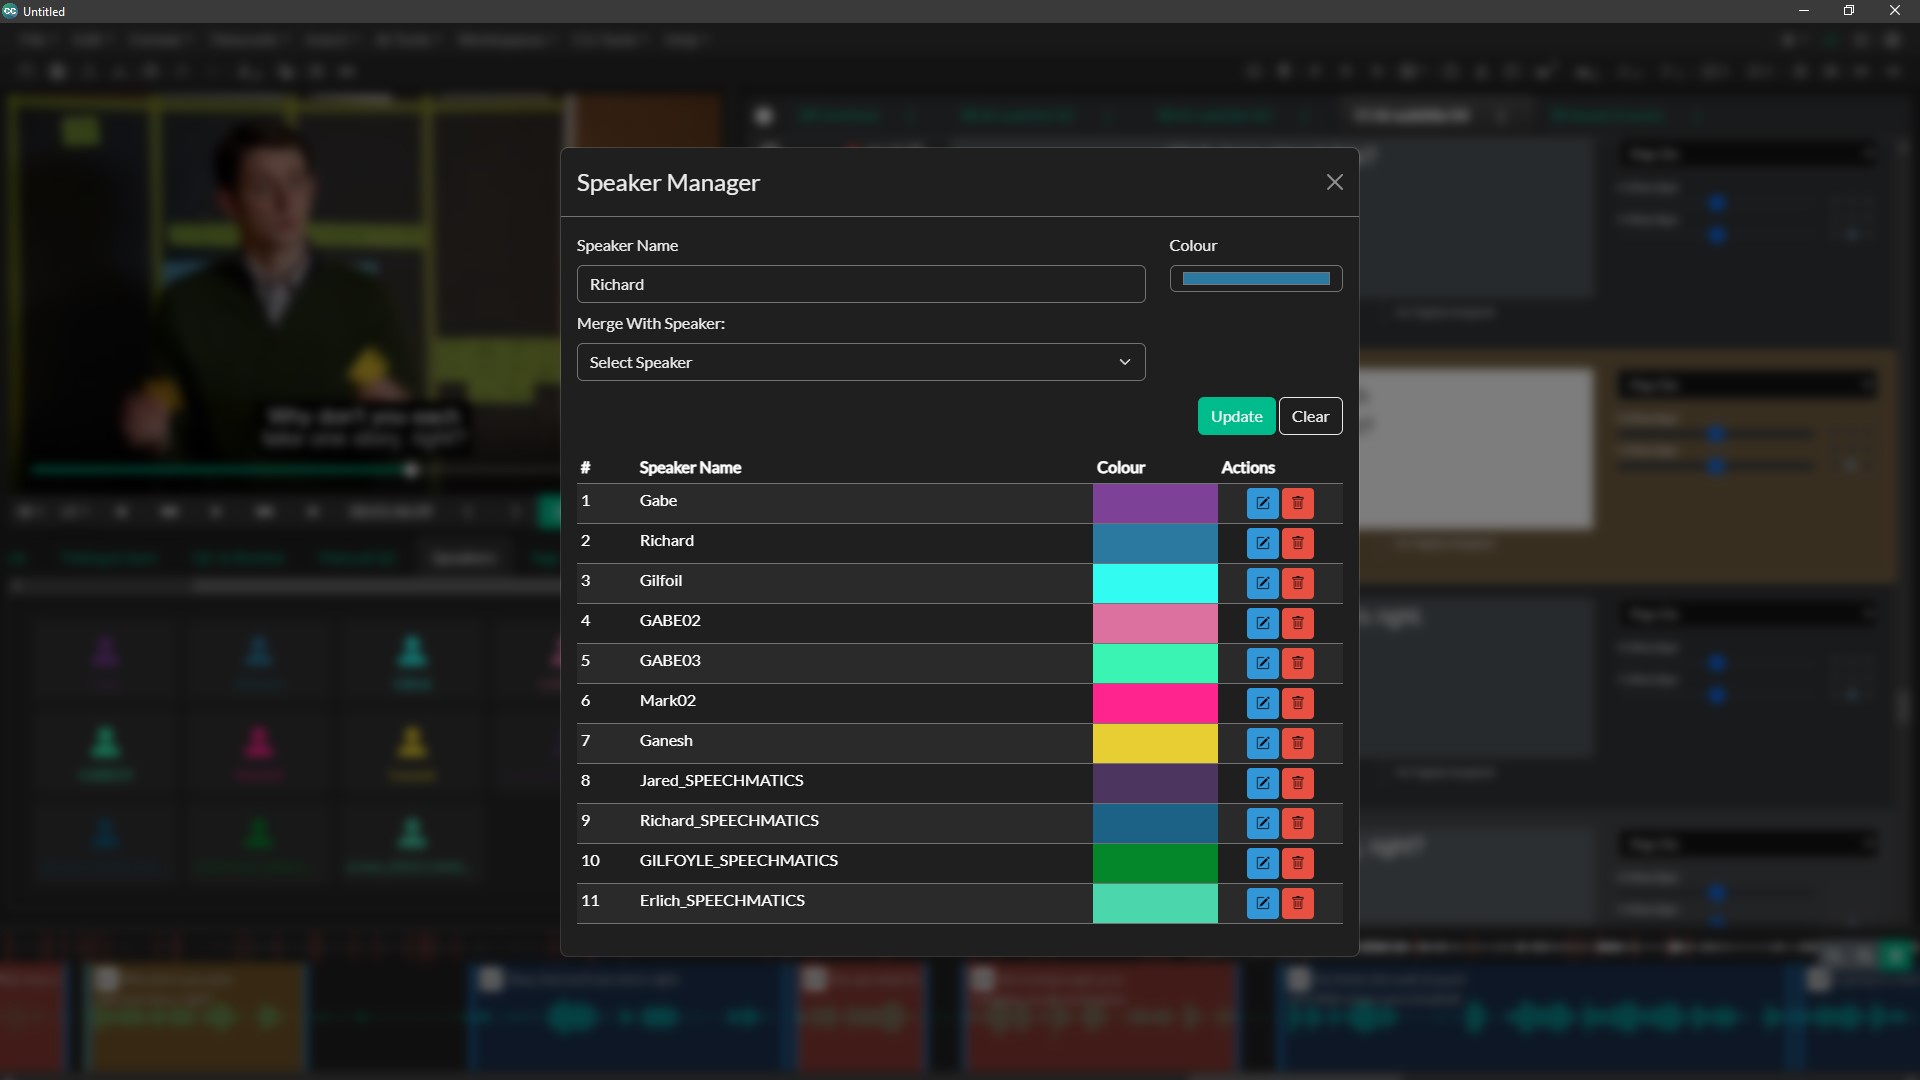The image size is (1920, 1080).
Task: Select the Mark02 name text
Action: 667,701
